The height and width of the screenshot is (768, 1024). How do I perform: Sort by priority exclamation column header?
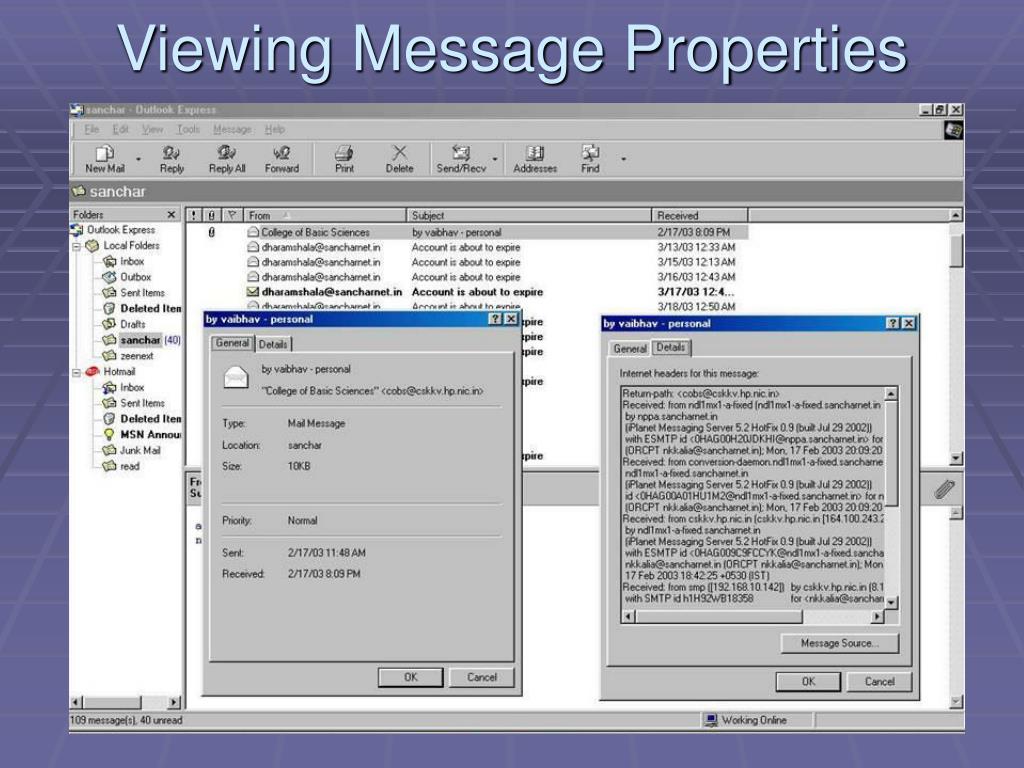[x=194, y=215]
